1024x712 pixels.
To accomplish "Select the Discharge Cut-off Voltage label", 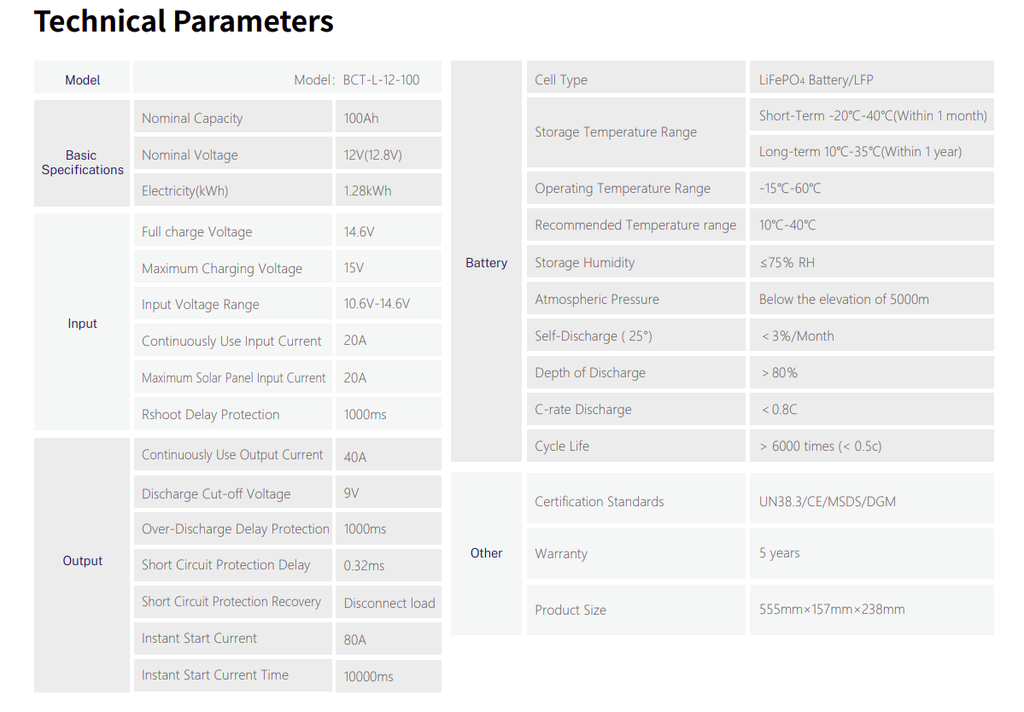I will click(216, 494).
